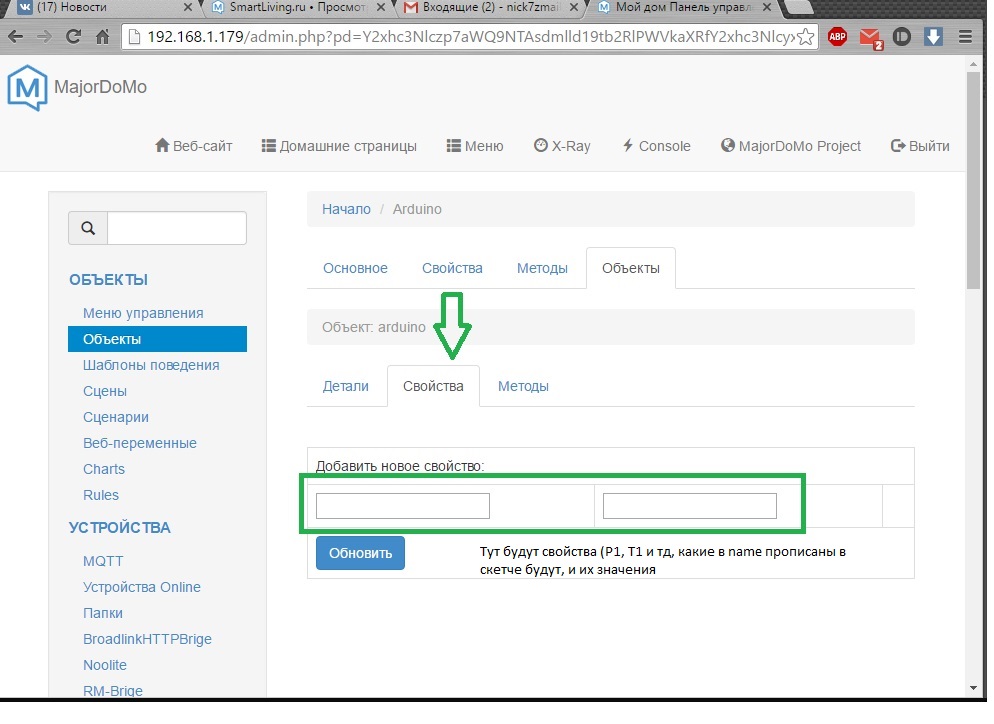Open the object Детали tab
The image size is (994, 724).
click(345, 386)
